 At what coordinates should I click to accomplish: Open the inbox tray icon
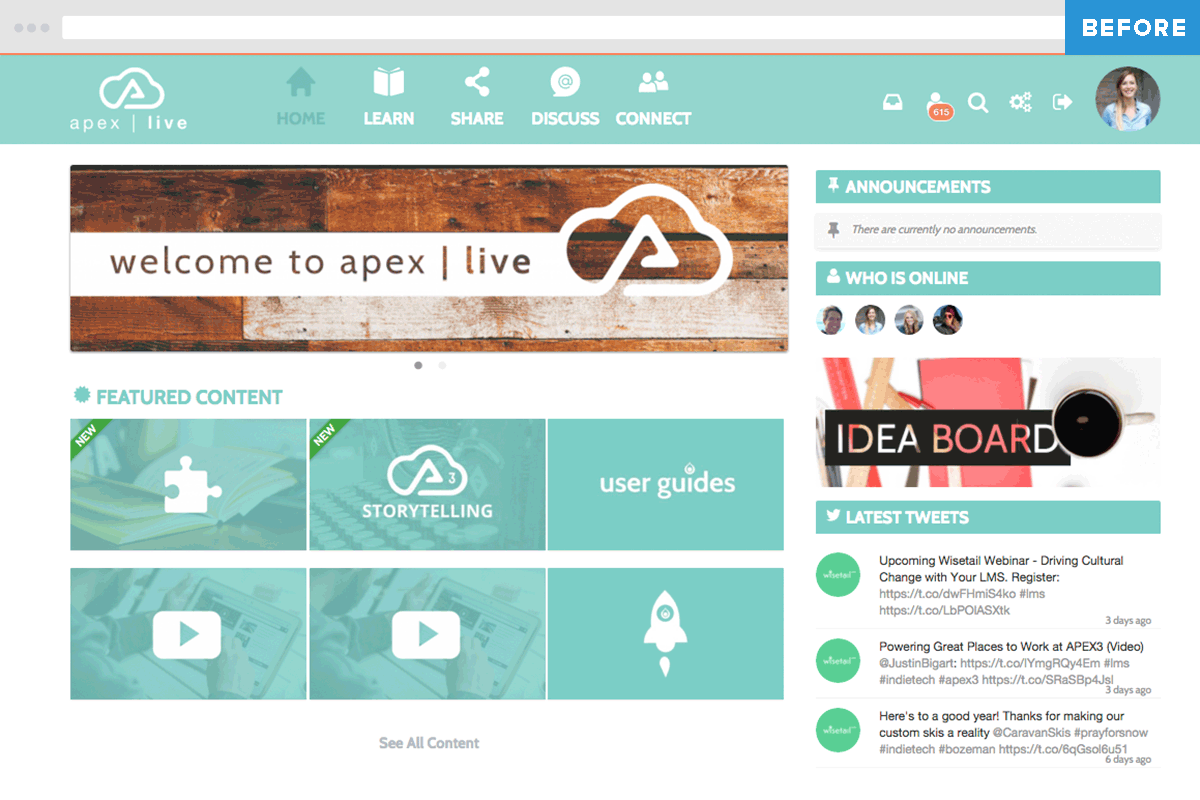892,102
